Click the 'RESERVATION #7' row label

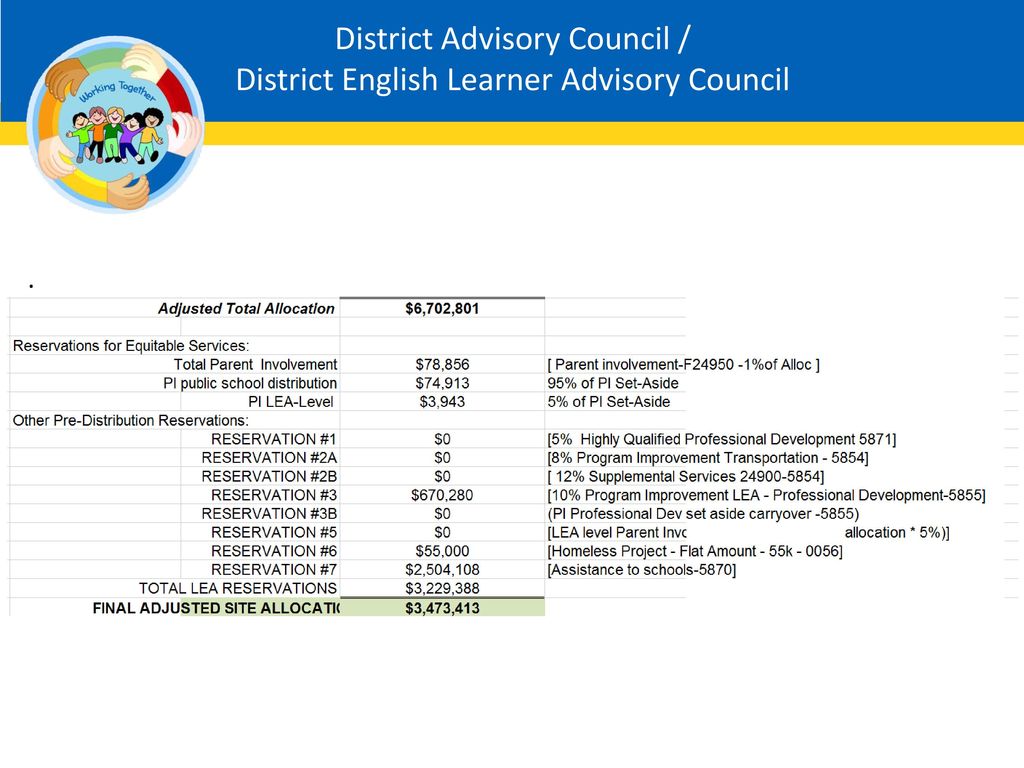coord(274,569)
